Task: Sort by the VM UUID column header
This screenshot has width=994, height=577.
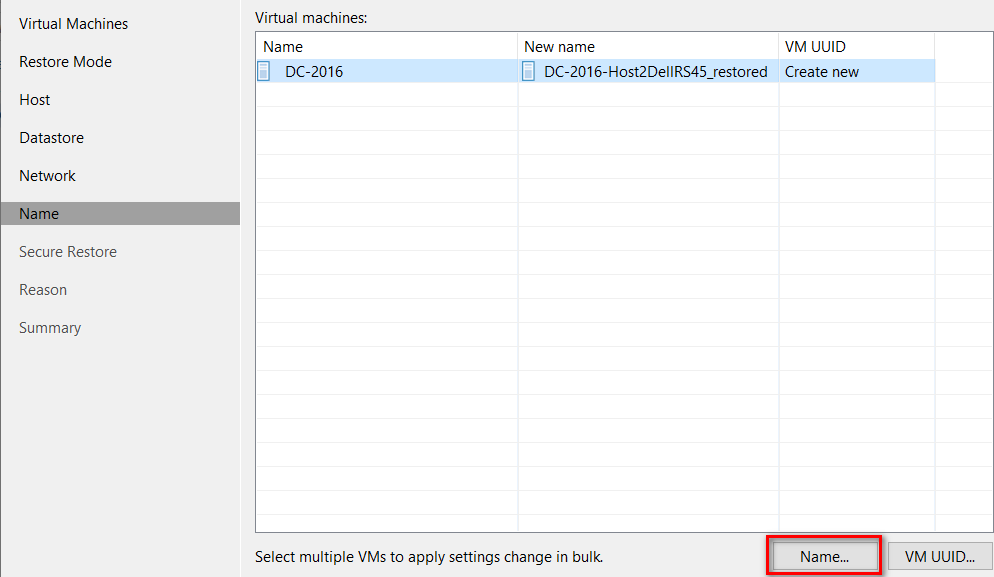Action: point(856,47)
